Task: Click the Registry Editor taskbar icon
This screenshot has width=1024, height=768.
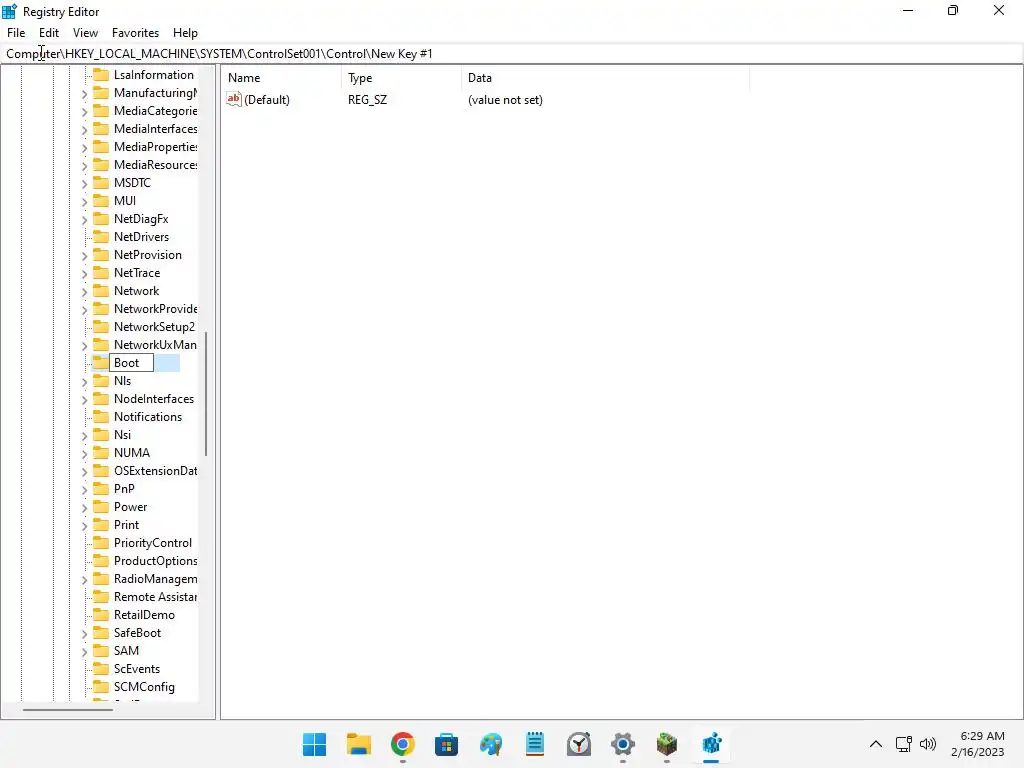Action: point(711,744)
